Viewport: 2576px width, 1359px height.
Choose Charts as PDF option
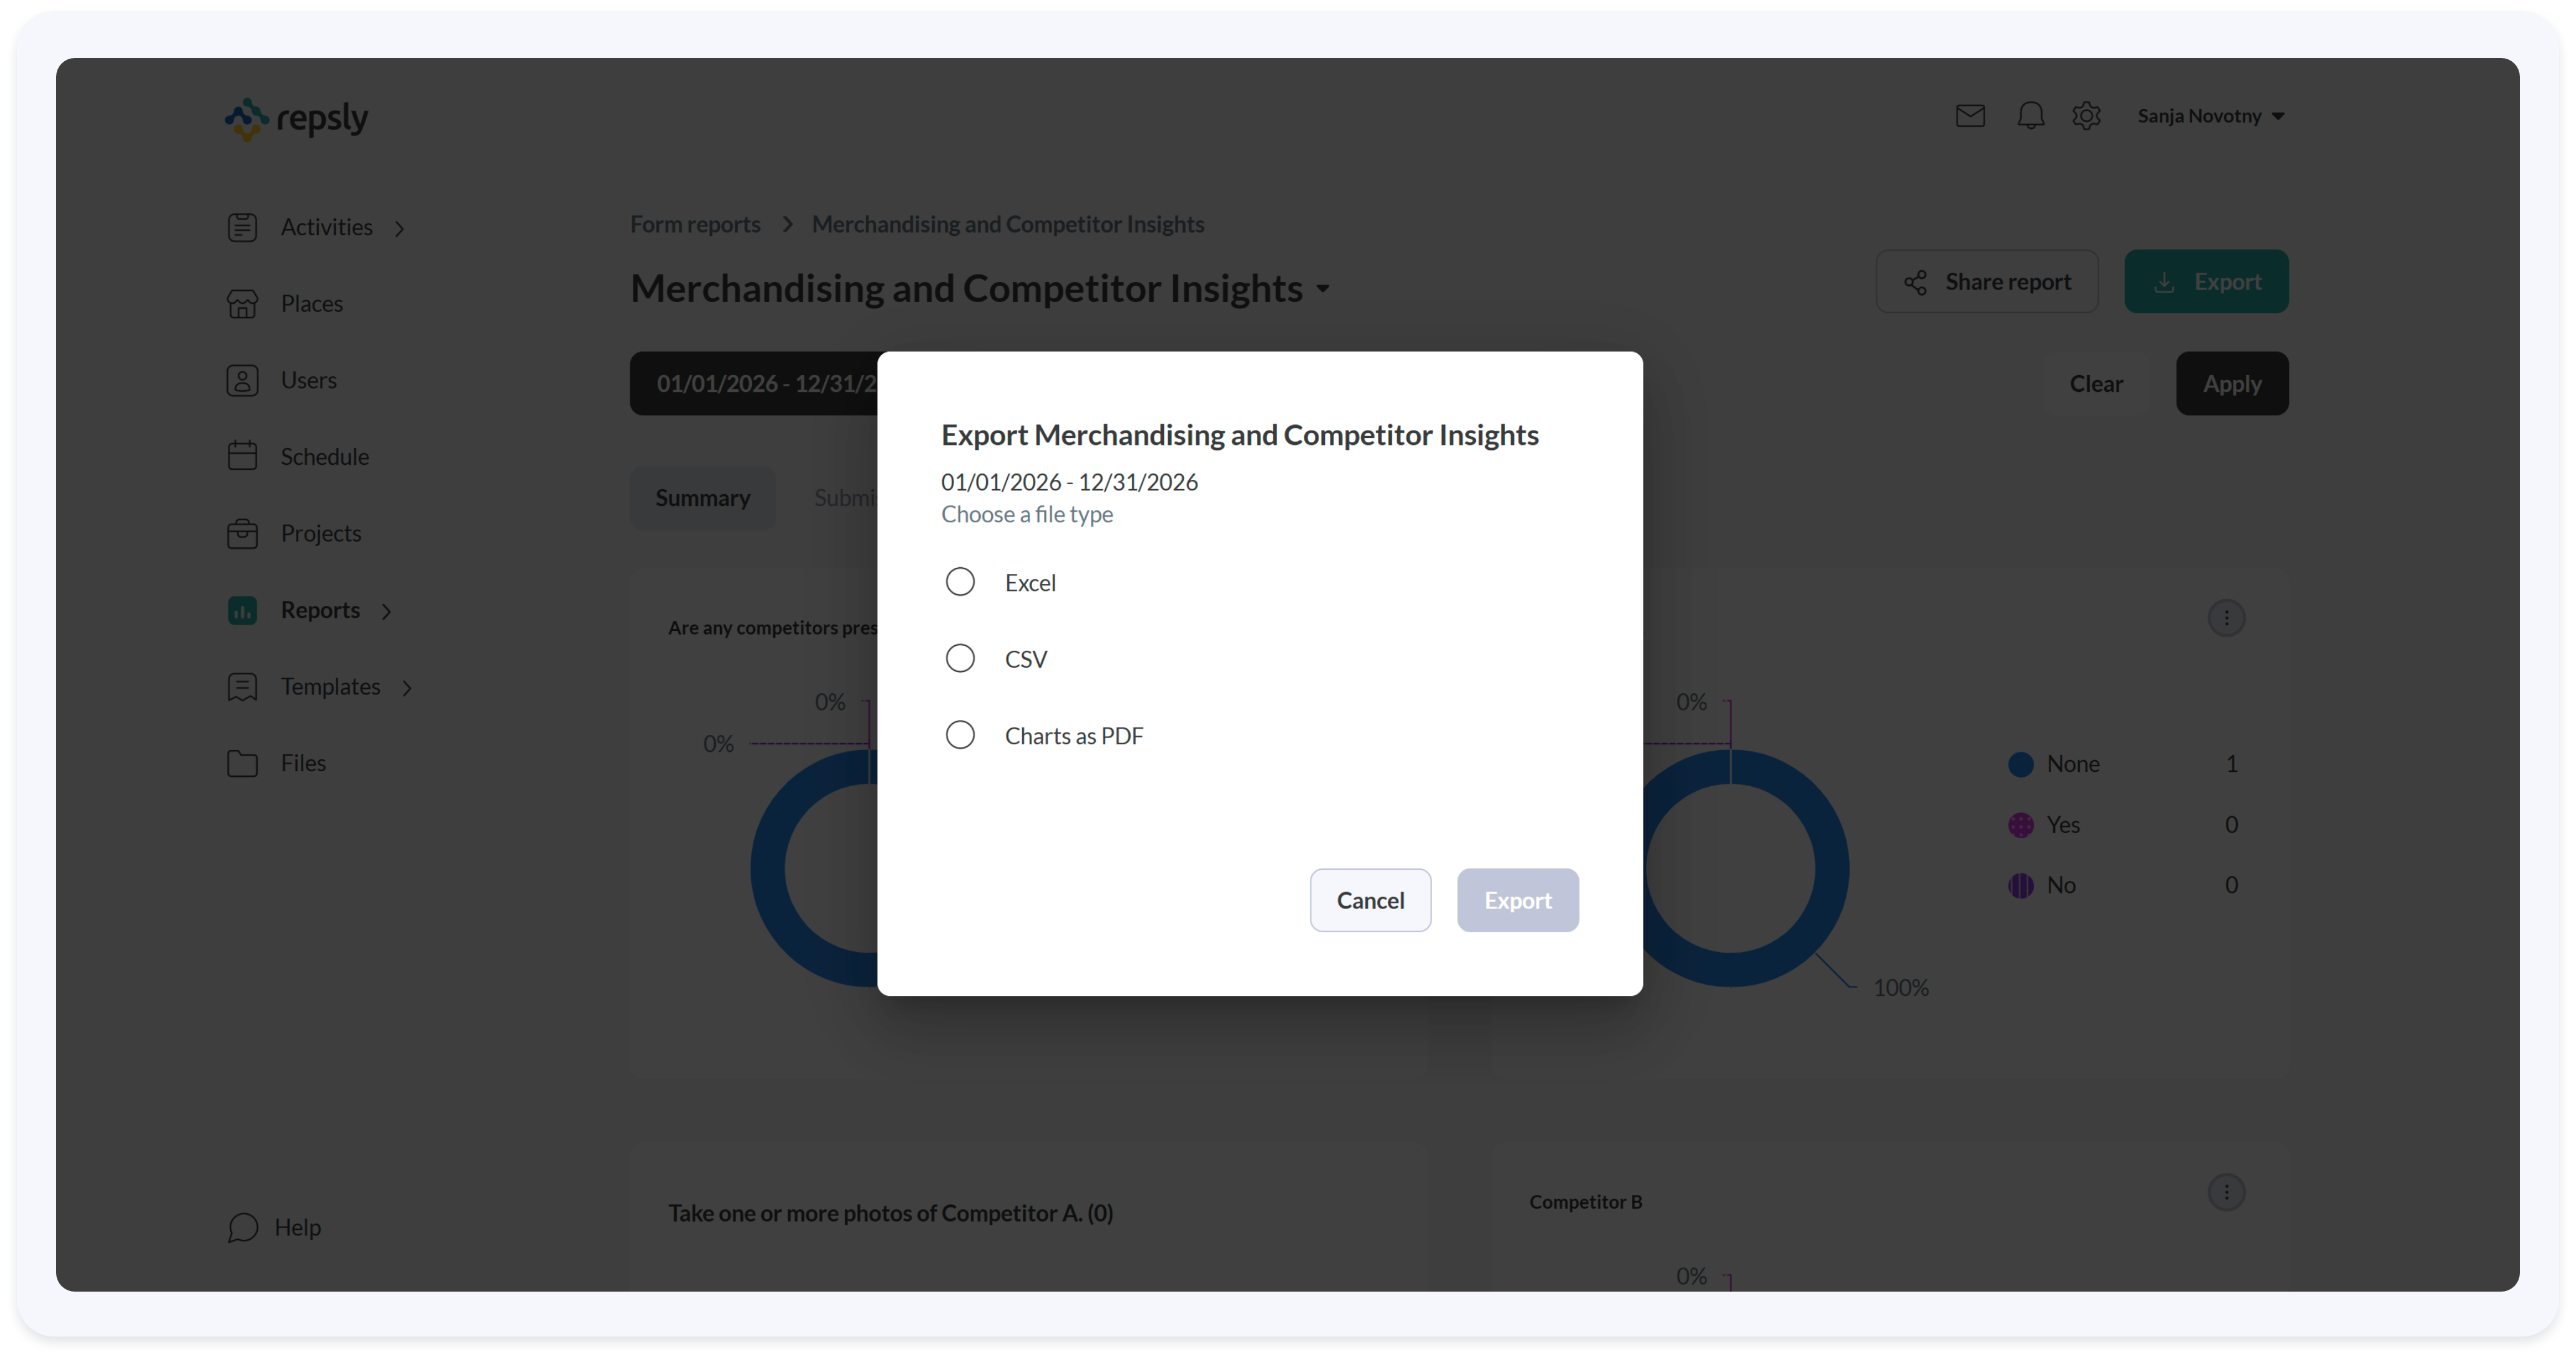click(959, 736)
